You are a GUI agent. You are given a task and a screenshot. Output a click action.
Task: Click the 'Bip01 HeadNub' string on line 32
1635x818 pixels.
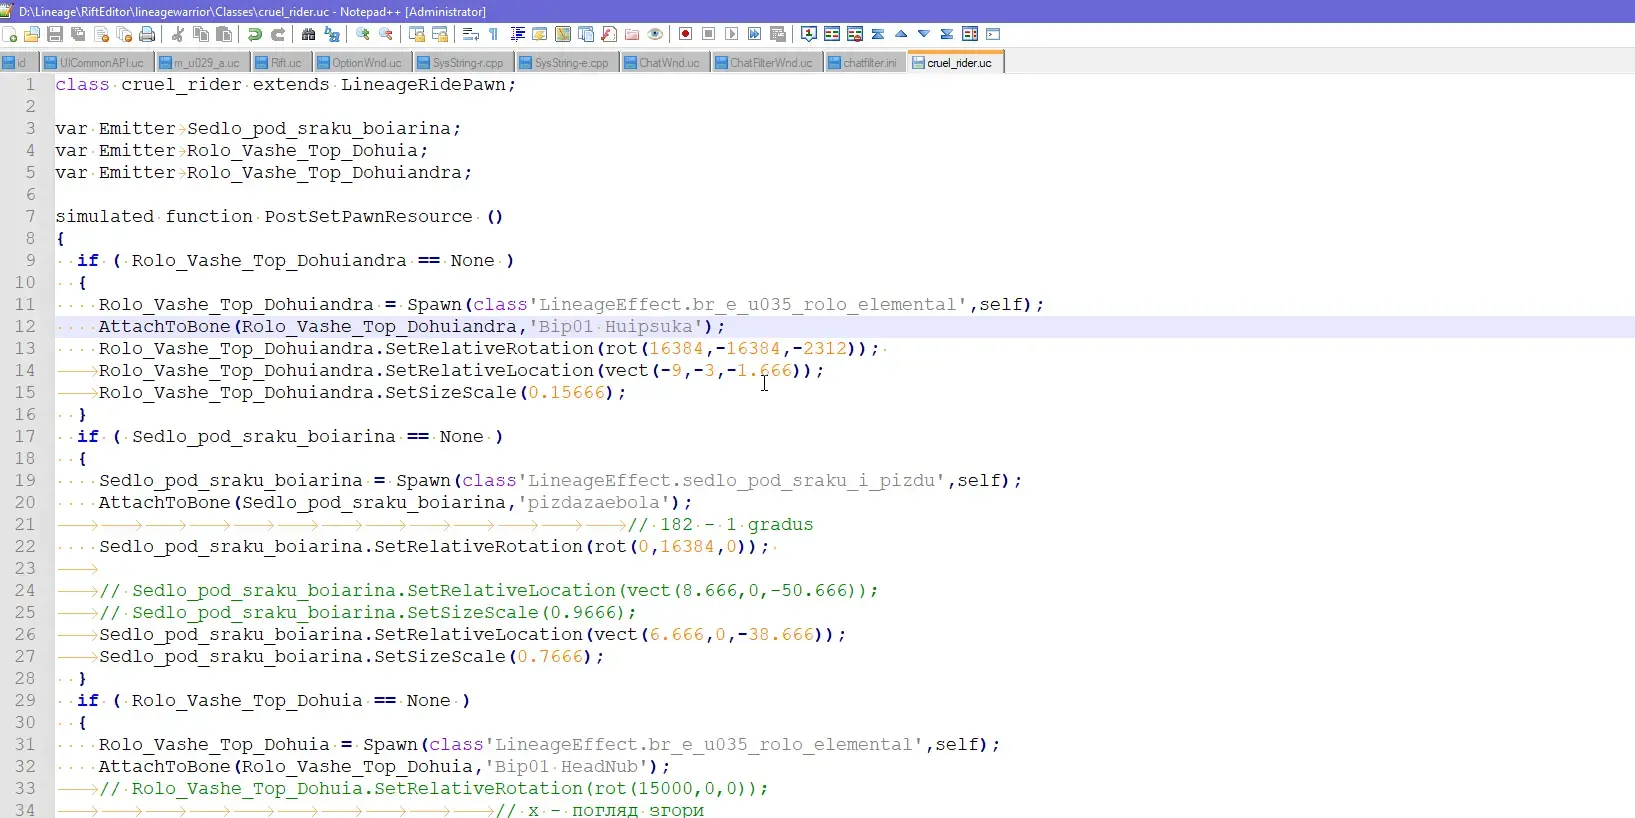(x=566, y=767)
